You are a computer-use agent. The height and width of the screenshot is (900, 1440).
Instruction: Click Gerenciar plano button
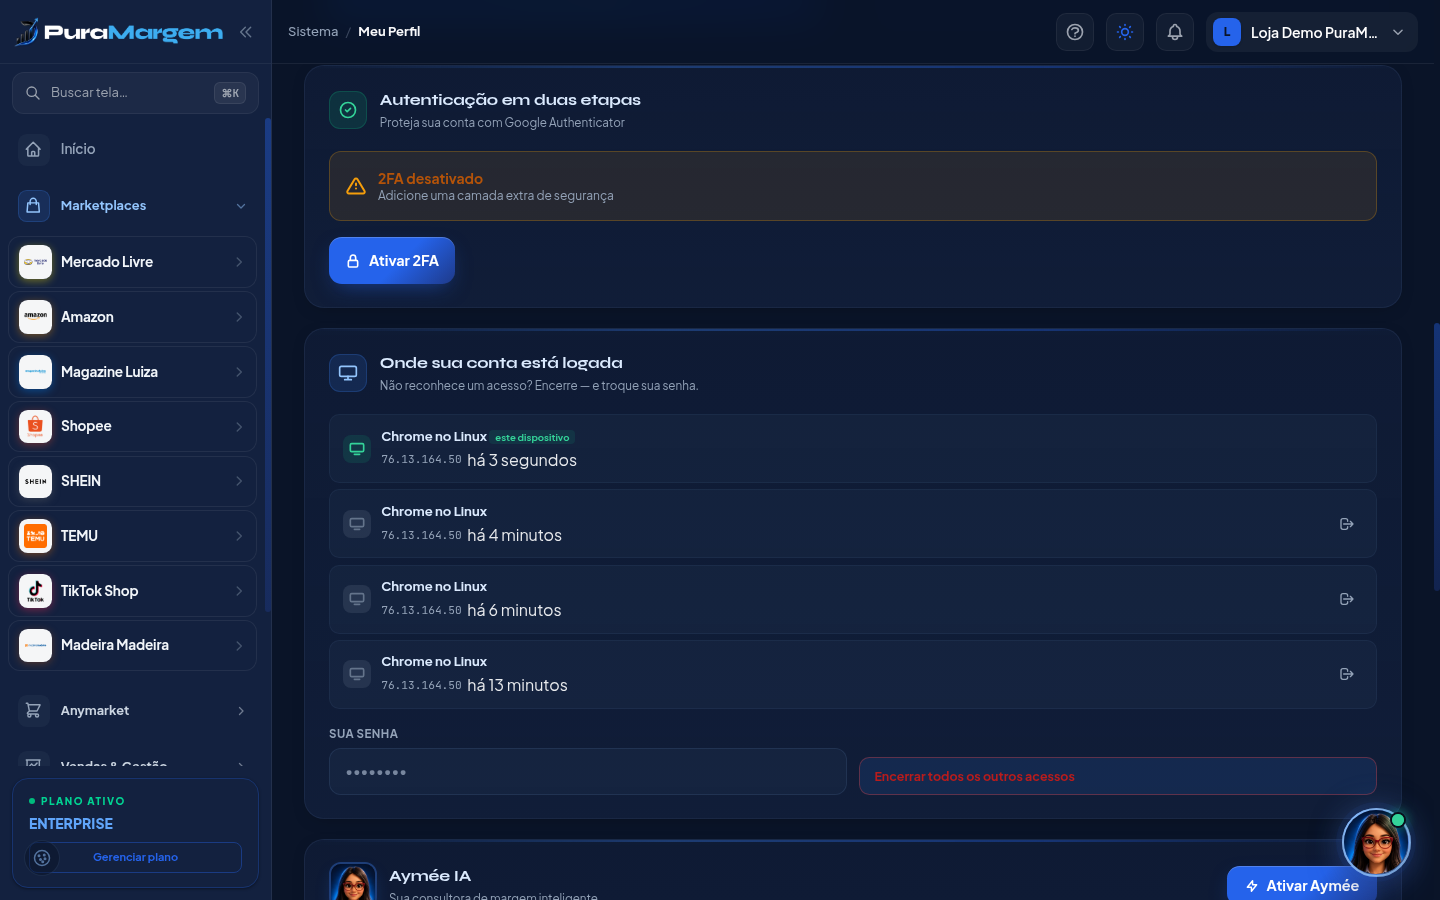(135, 857)
